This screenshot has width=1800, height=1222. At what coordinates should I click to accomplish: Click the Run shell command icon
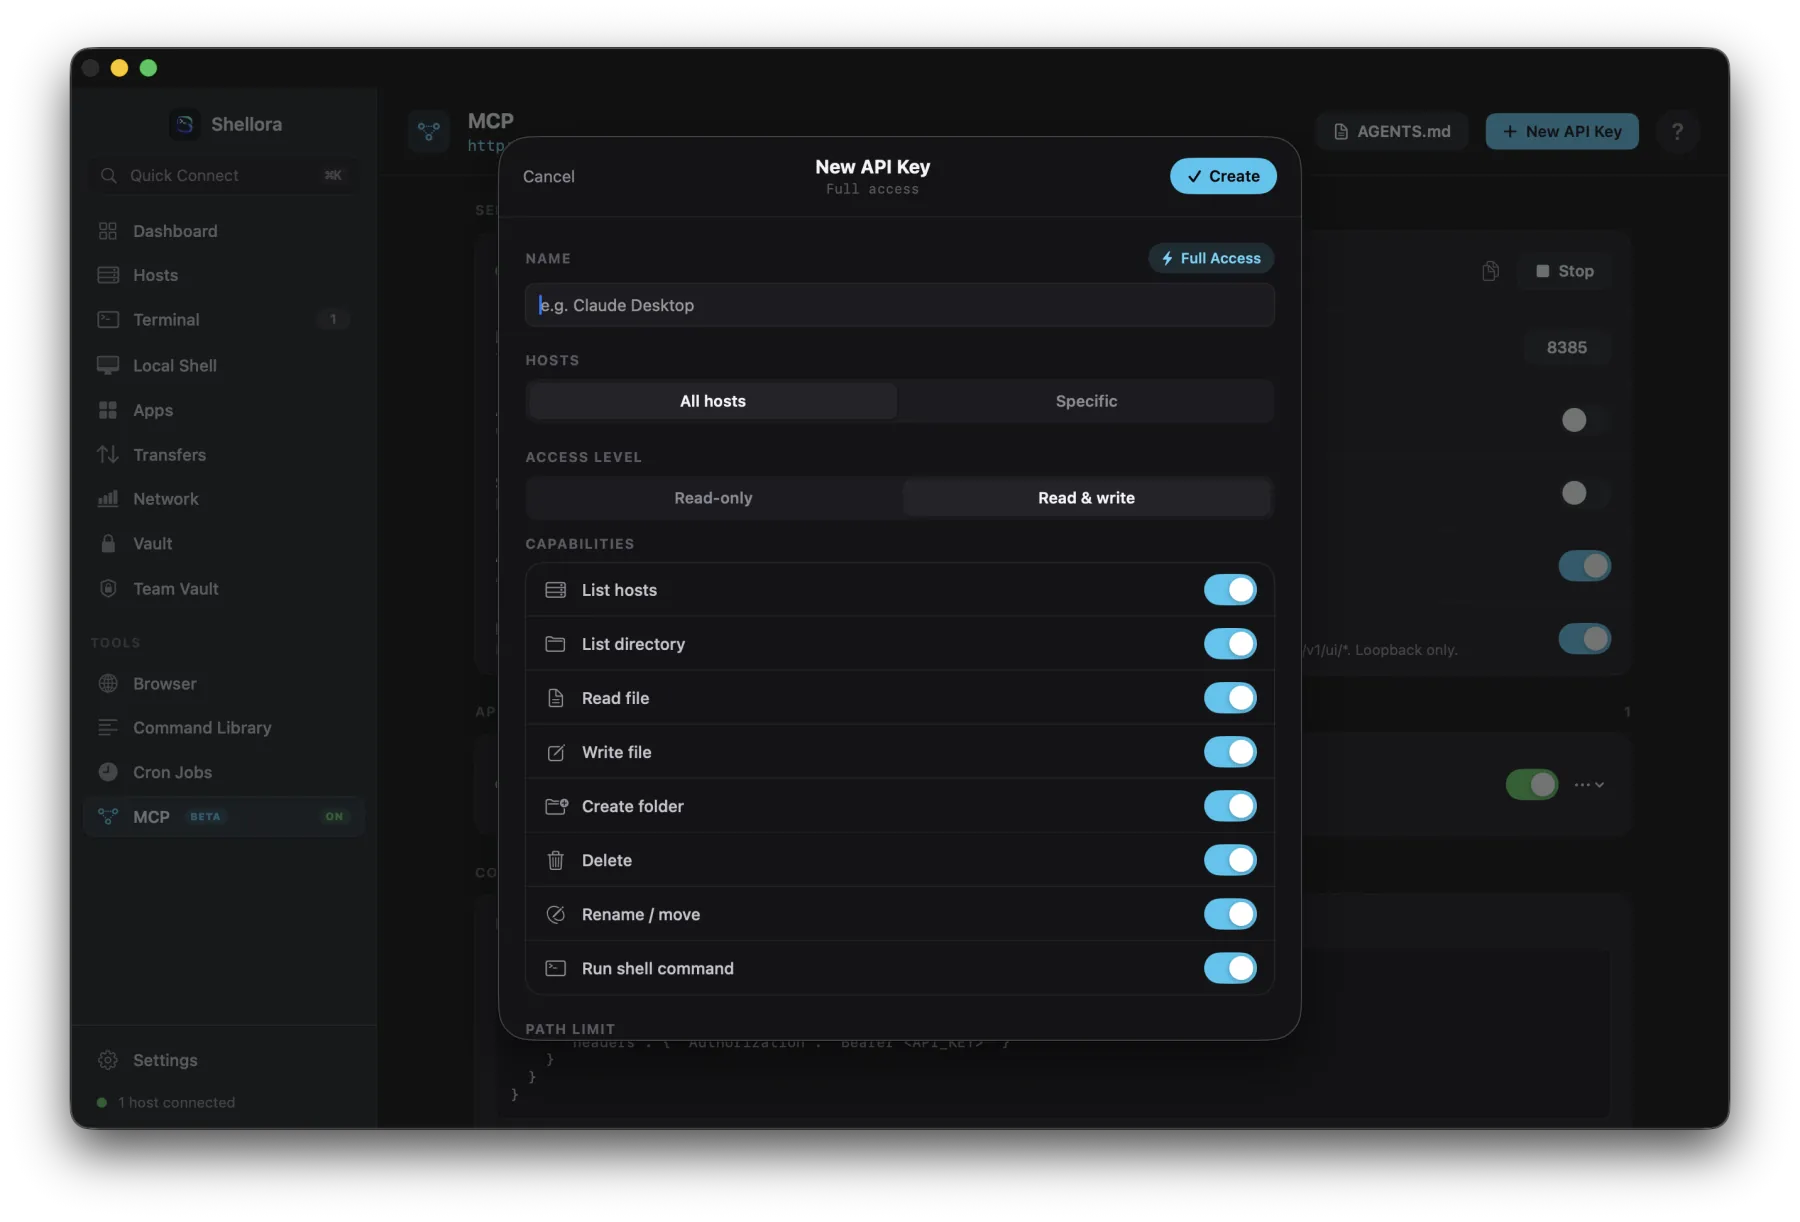point(556,968)
